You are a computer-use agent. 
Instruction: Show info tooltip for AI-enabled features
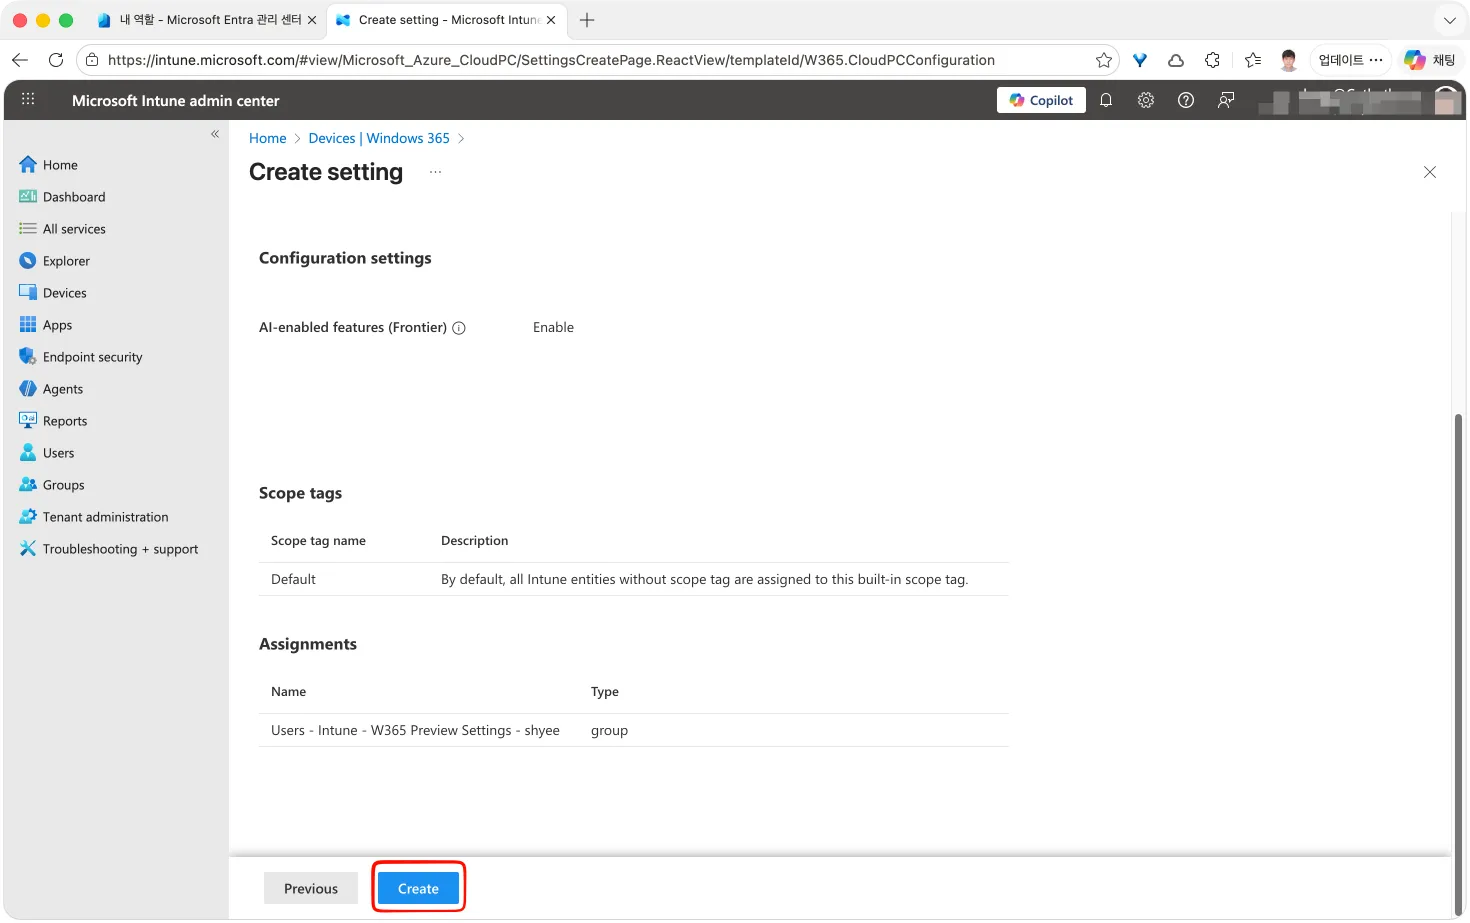(x=459, y=328)
